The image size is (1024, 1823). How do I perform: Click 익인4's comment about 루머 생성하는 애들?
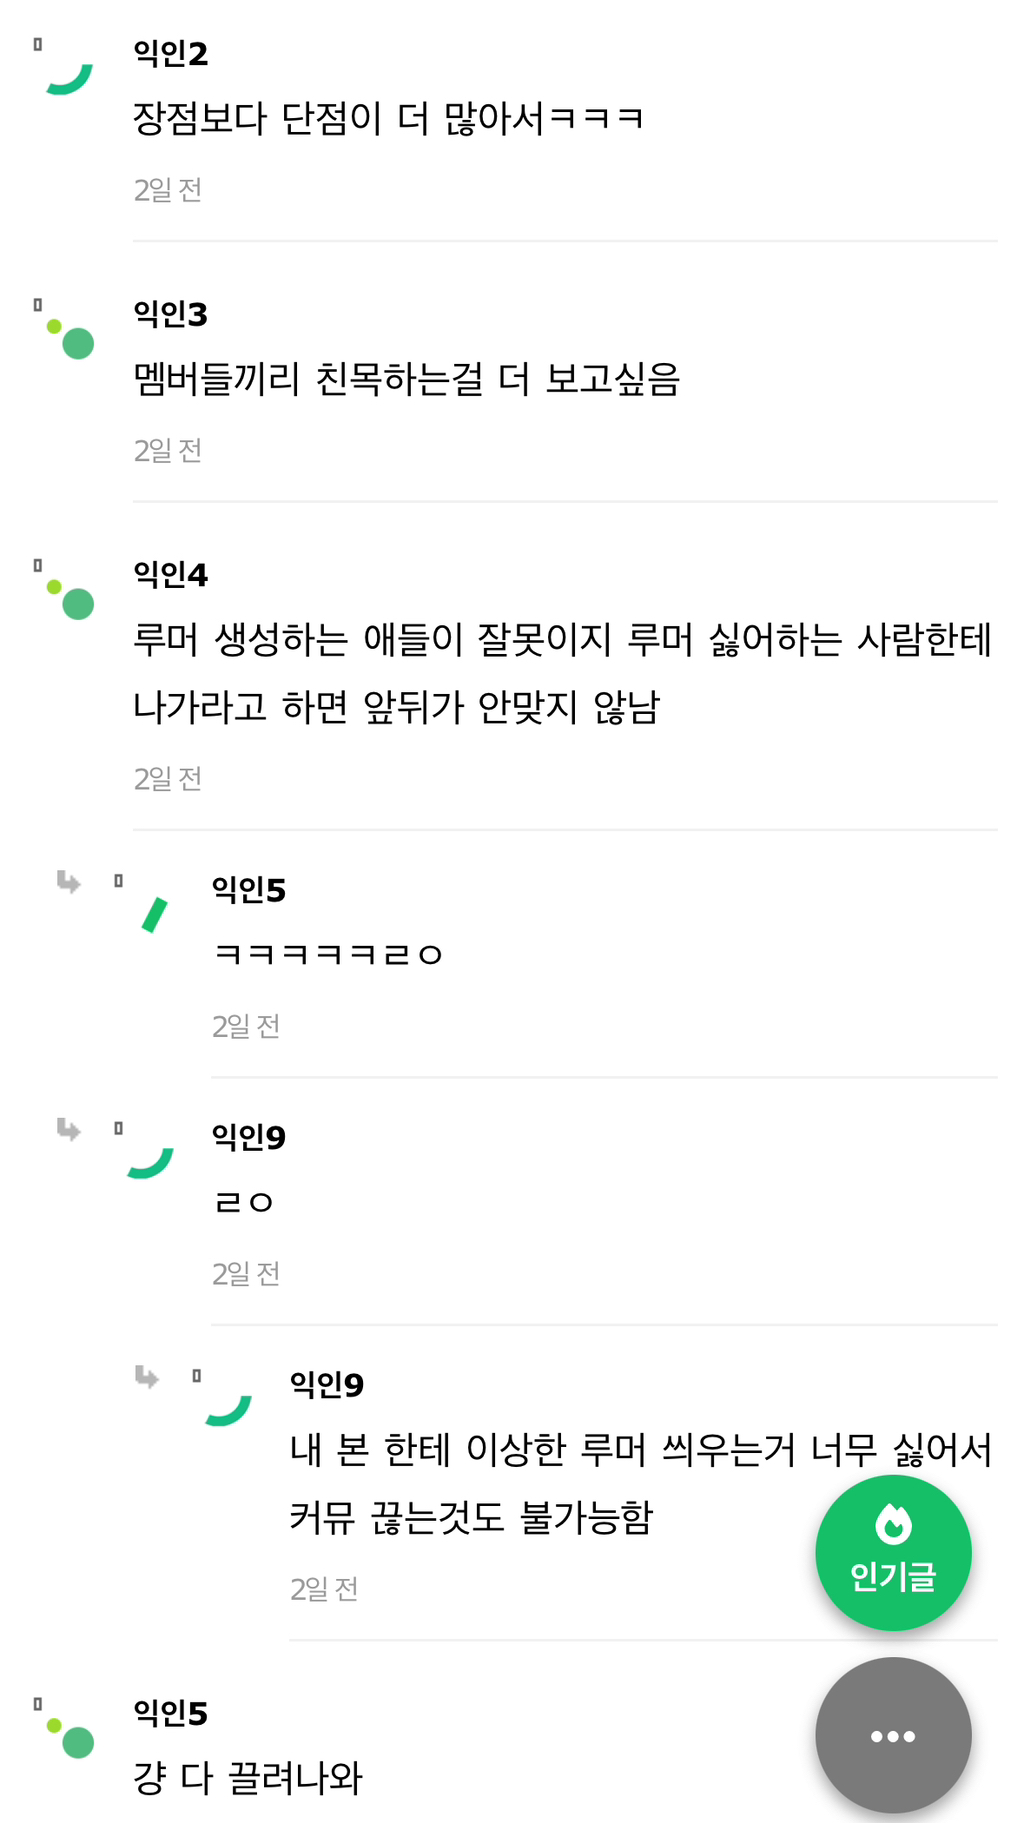tap(562, 673)
